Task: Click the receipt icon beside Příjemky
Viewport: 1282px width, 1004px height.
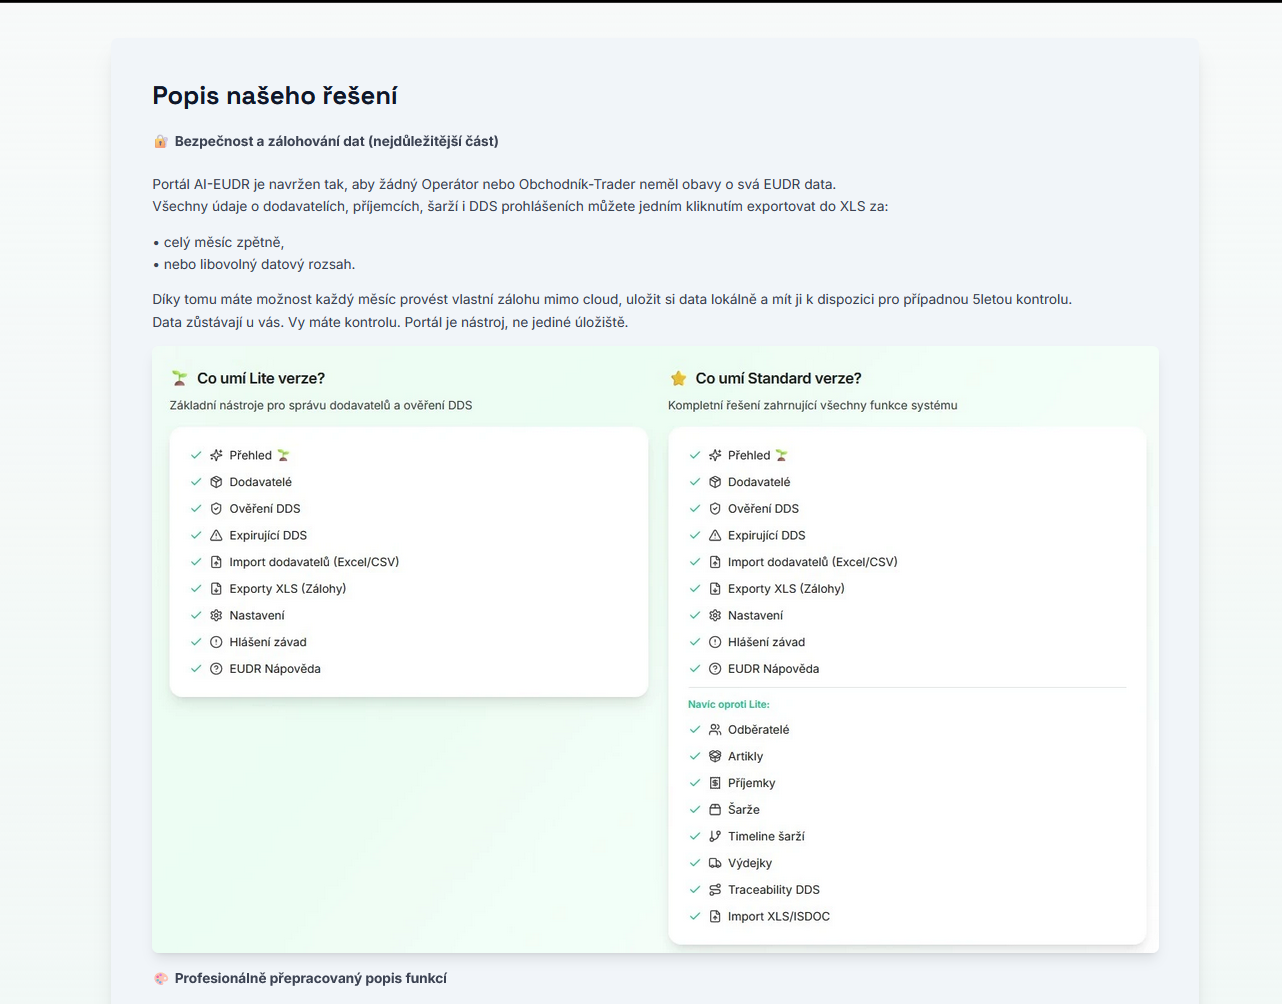Action: tap(715, 783)
